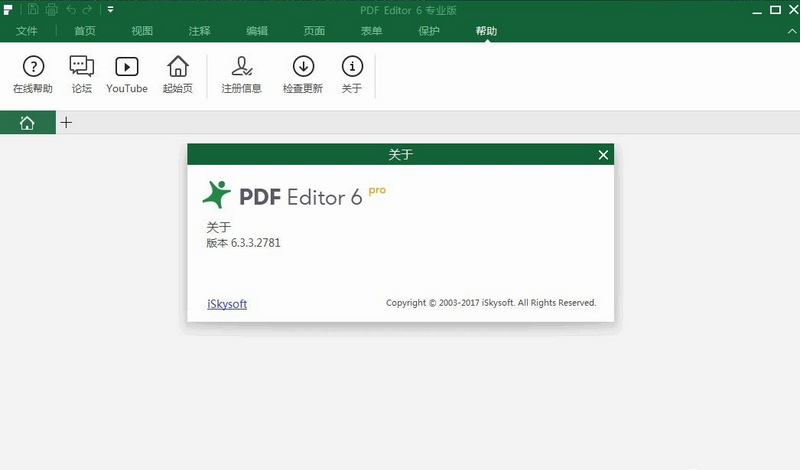Click the redo arrow in title bar

coord(87,9)
